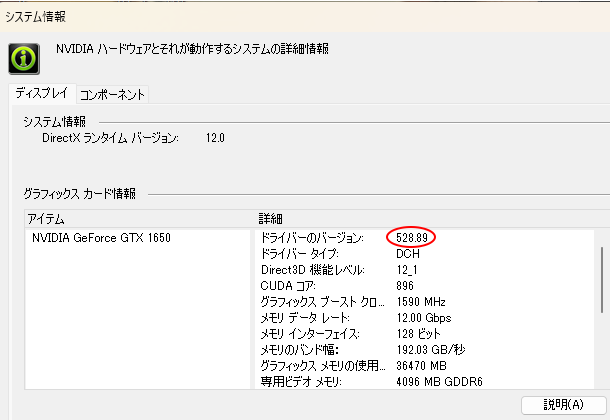Select the 128 ビット value
The image size is (610, 420).
(418, 334)
